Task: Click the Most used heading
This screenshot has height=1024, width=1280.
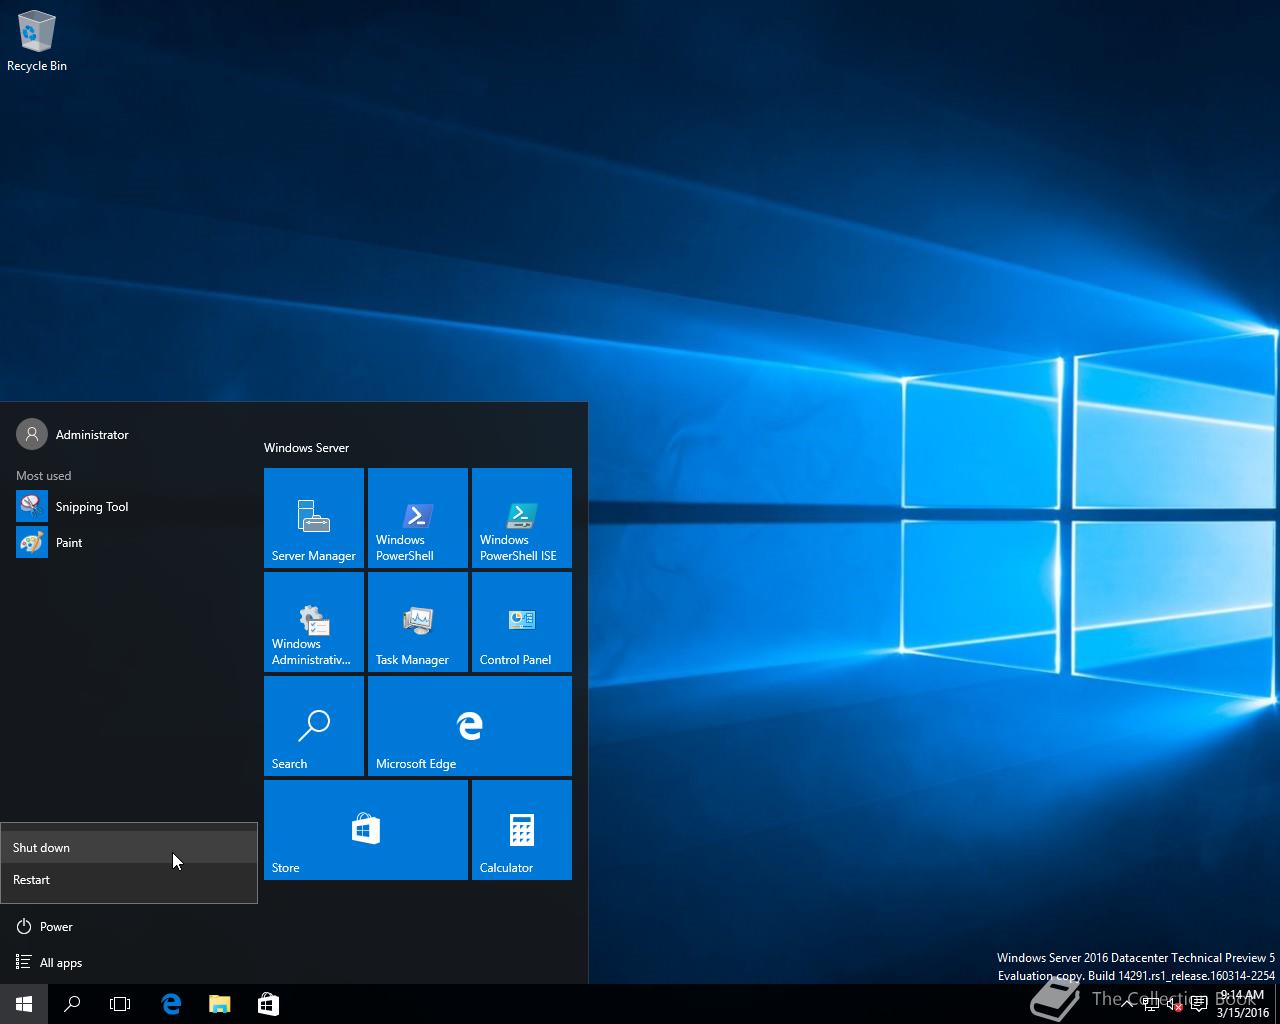Action: point(43,476)
